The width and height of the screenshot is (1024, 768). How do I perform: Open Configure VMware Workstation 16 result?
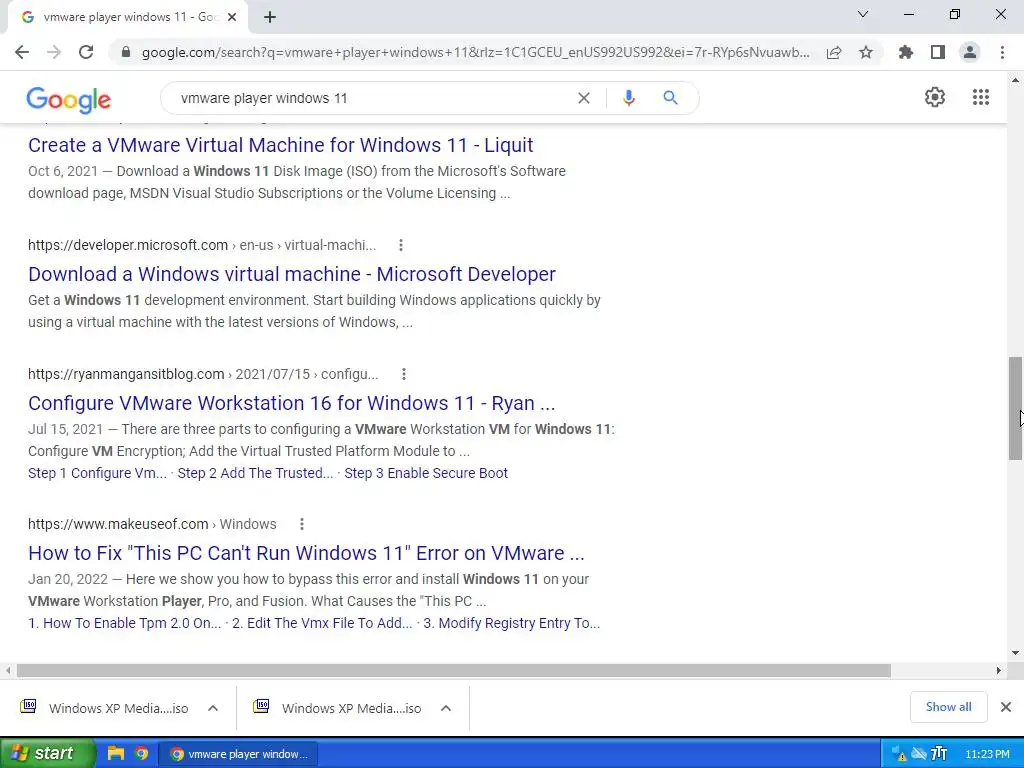point(292,403)
